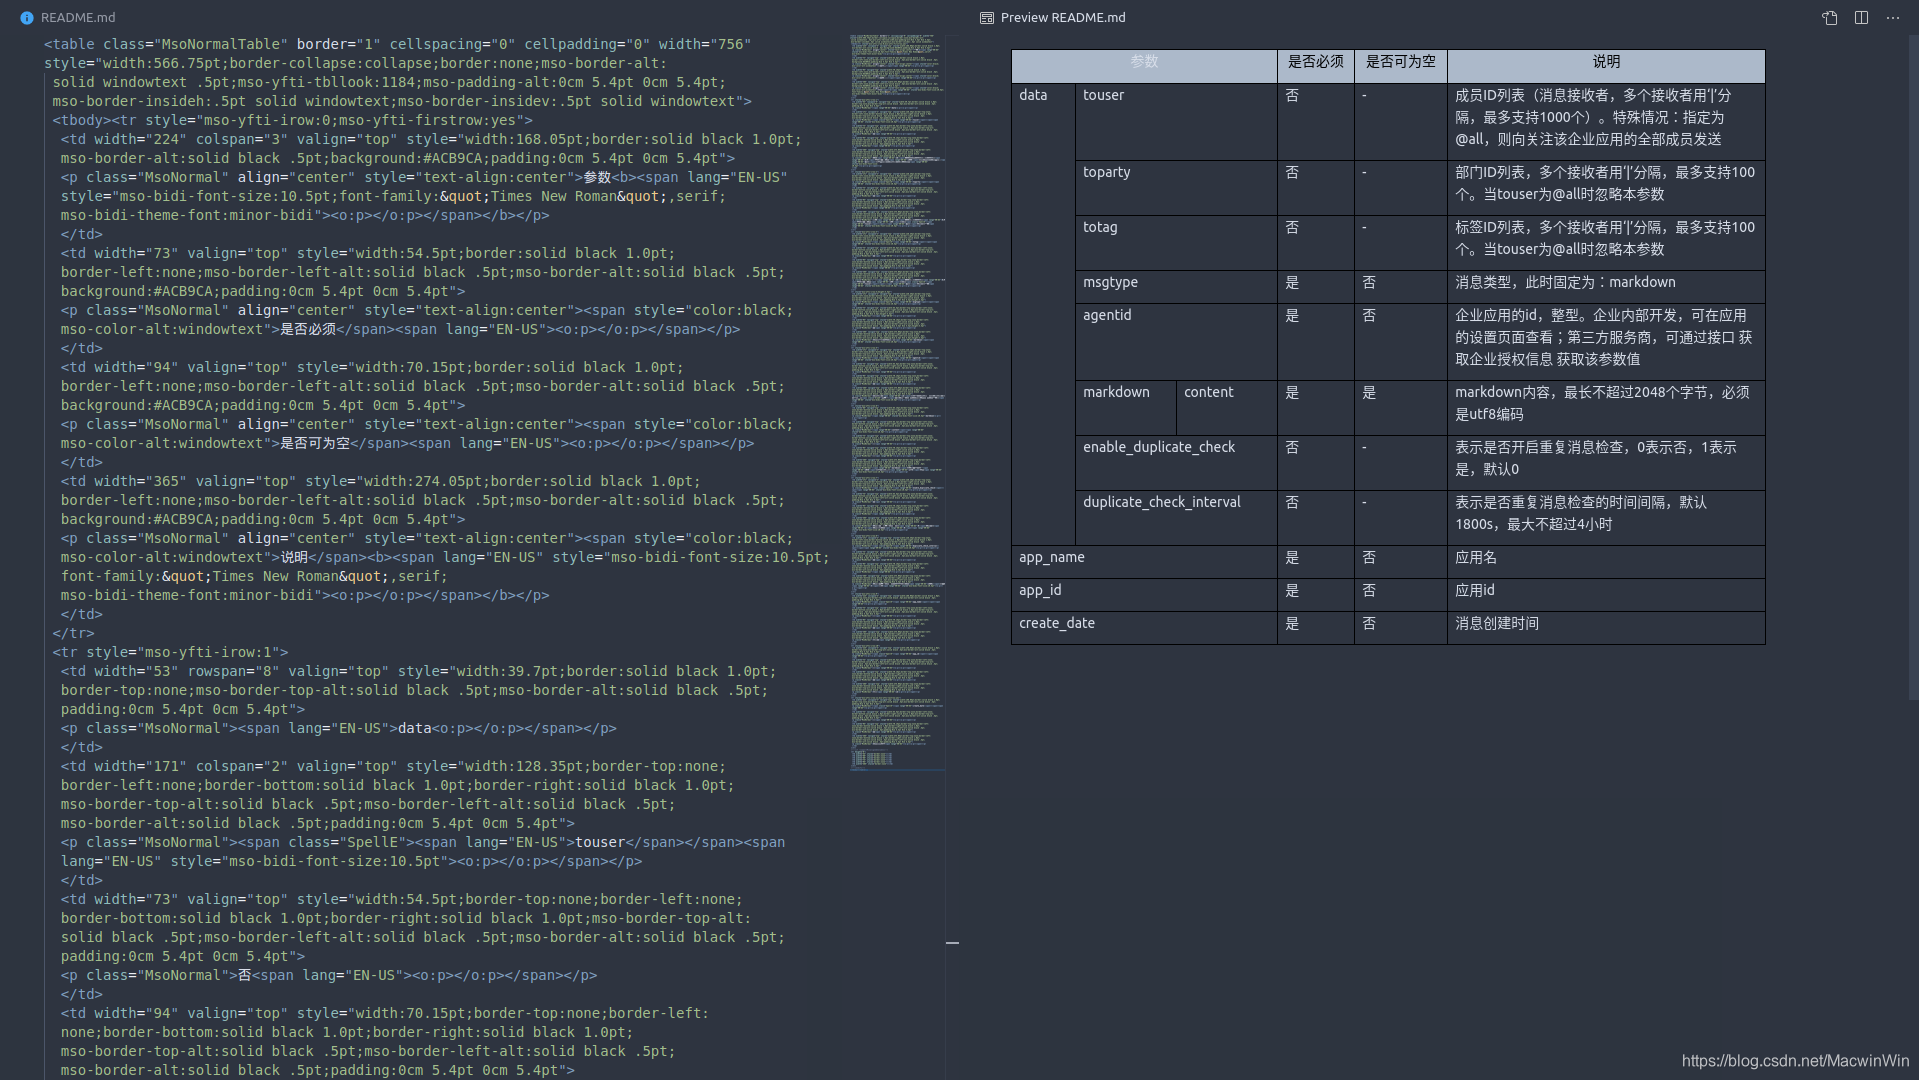The width and height of the screenshot is (1919, 1080).
Task: Click the preview icon on Preview README.md tab
Action: click(987, 18)
